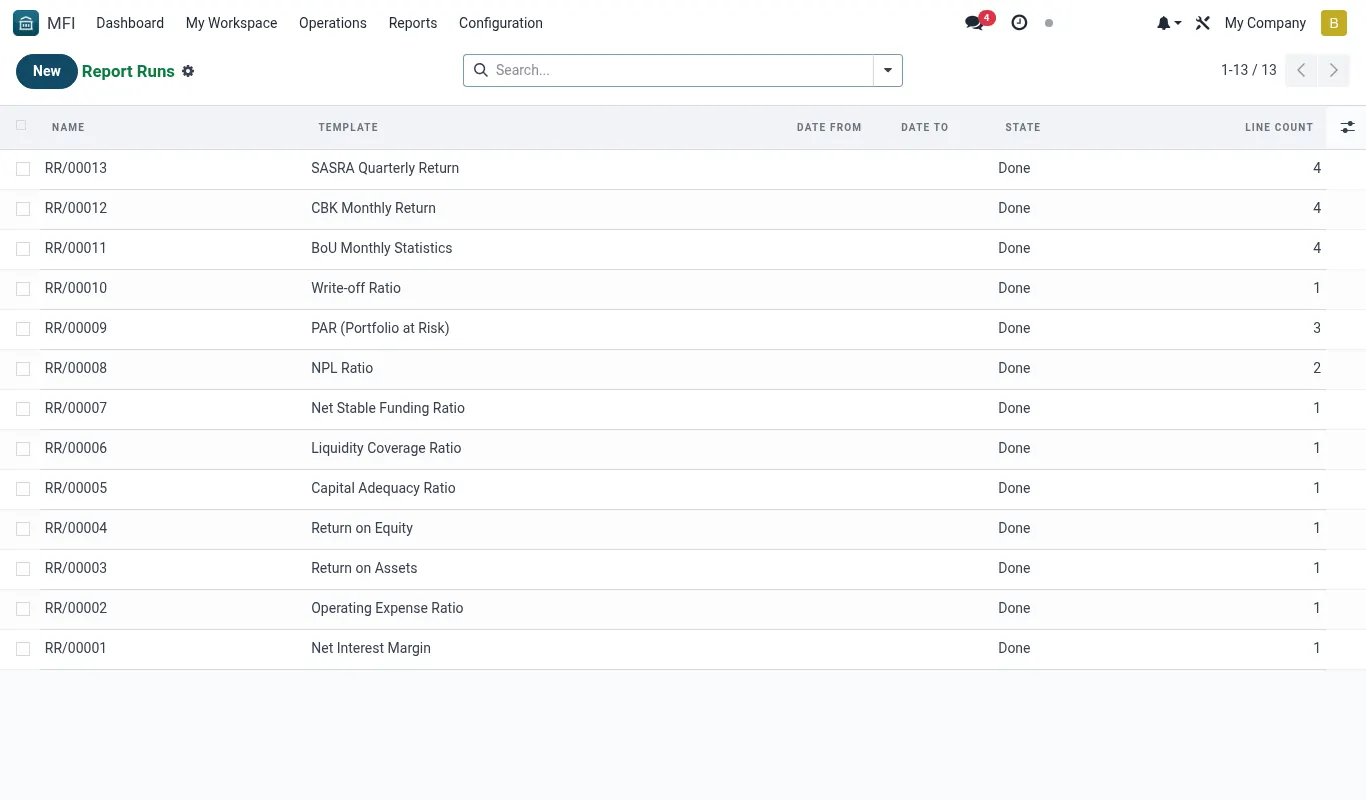Viewport: 1366px width, 800px height.
Task: Click the notification bell icon
Action: [x=1169, y=23]
